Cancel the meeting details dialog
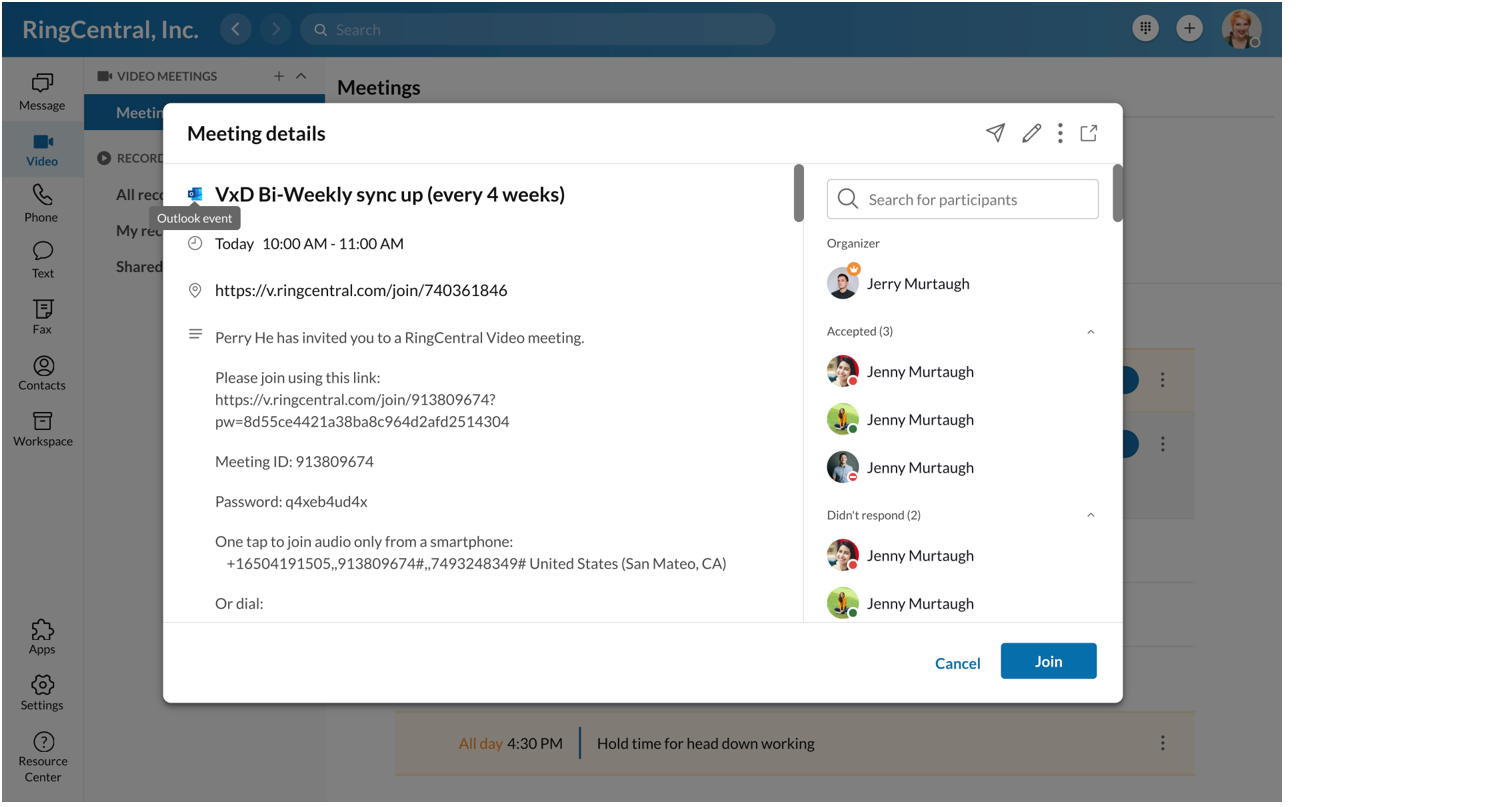1494x807 pixels. (957, 663)
